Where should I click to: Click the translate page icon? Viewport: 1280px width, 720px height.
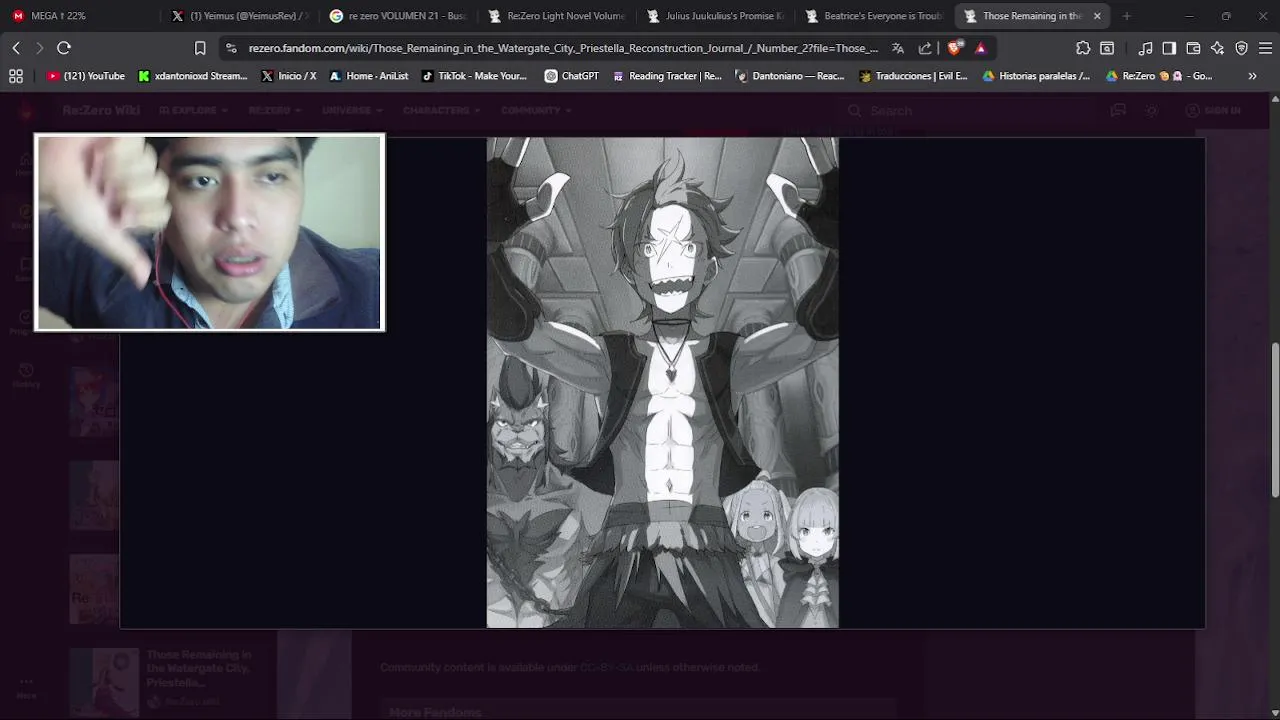click(x=898, y=48)
